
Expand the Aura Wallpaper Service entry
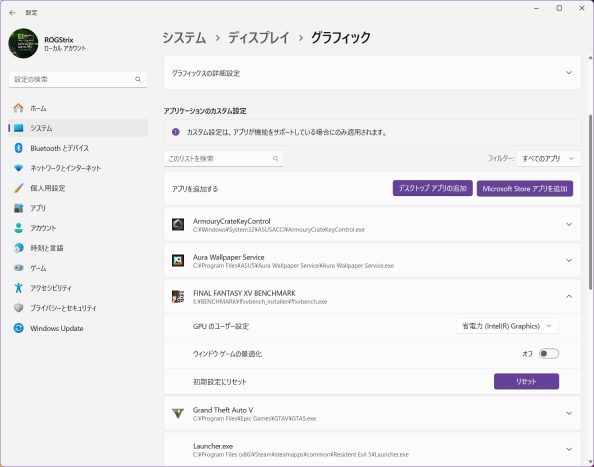tap(569, 260)
